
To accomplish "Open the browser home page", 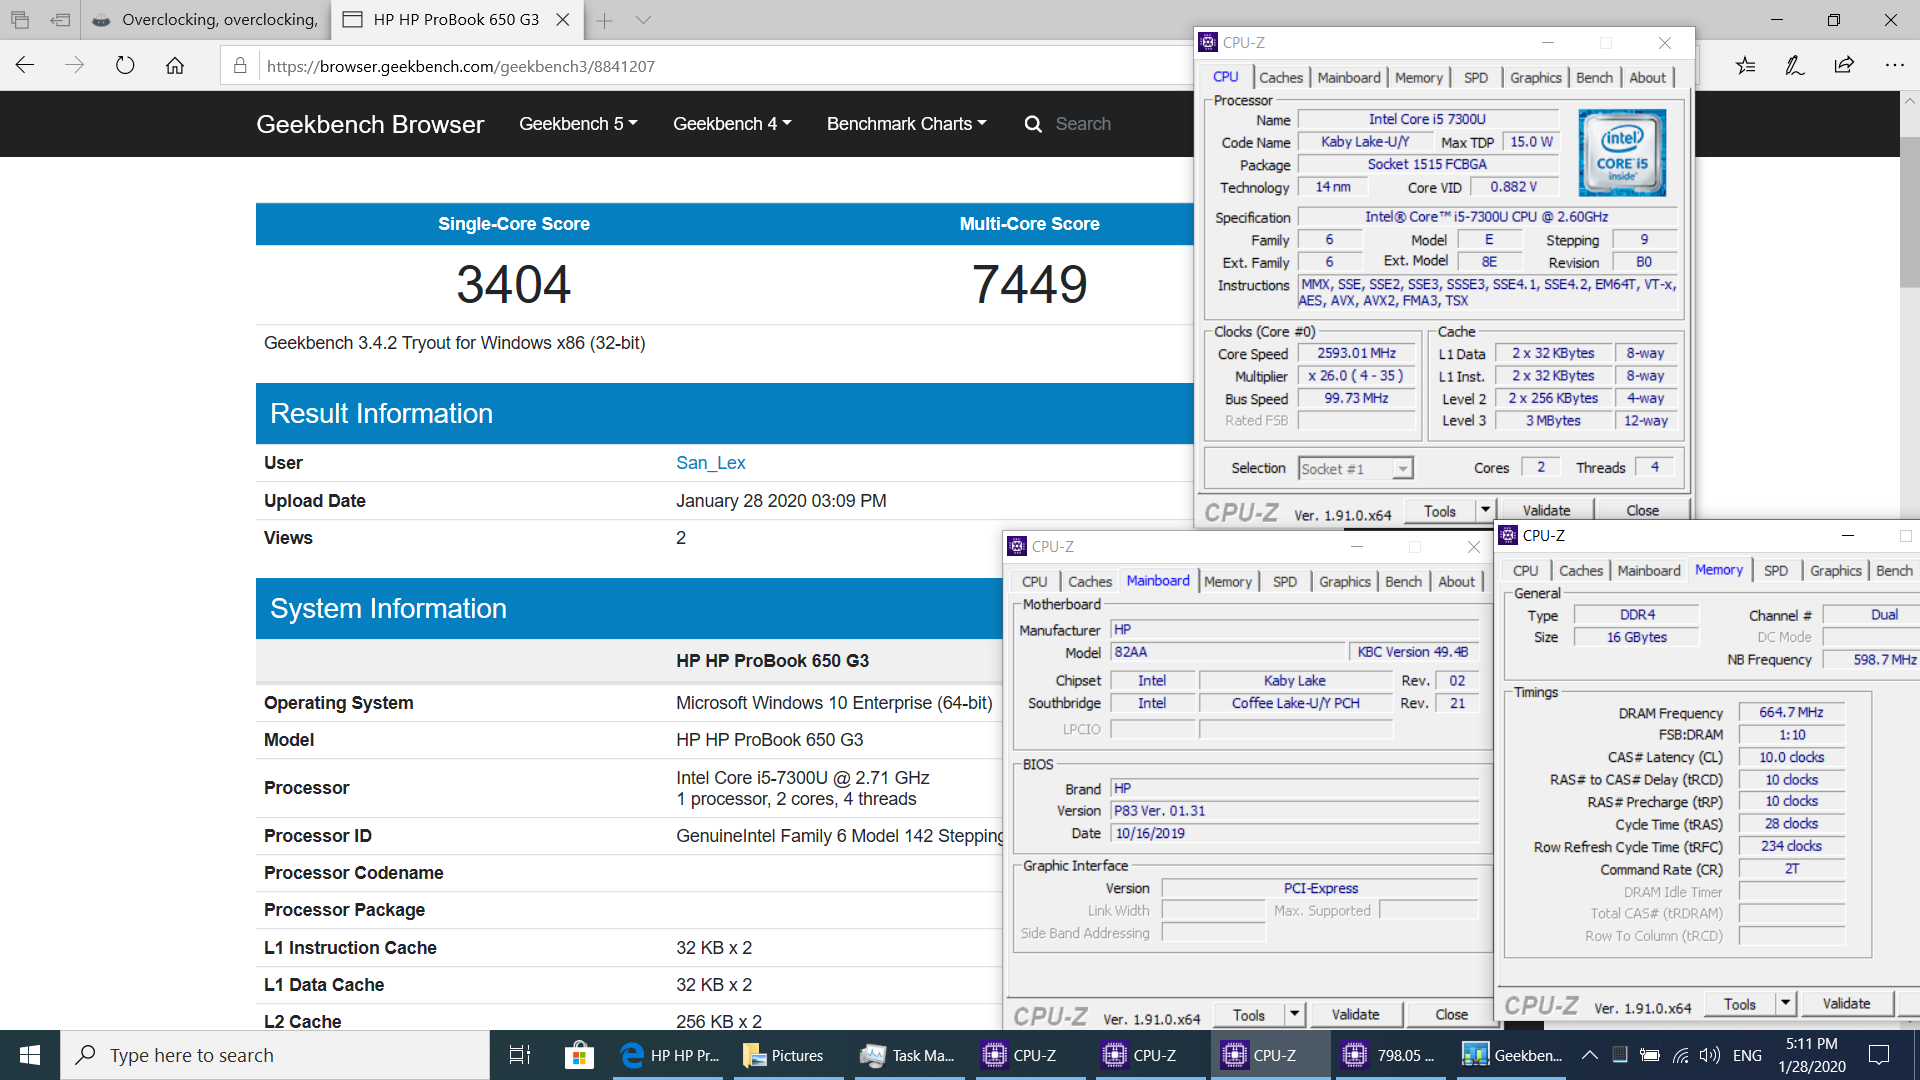I will click(175, 66).
